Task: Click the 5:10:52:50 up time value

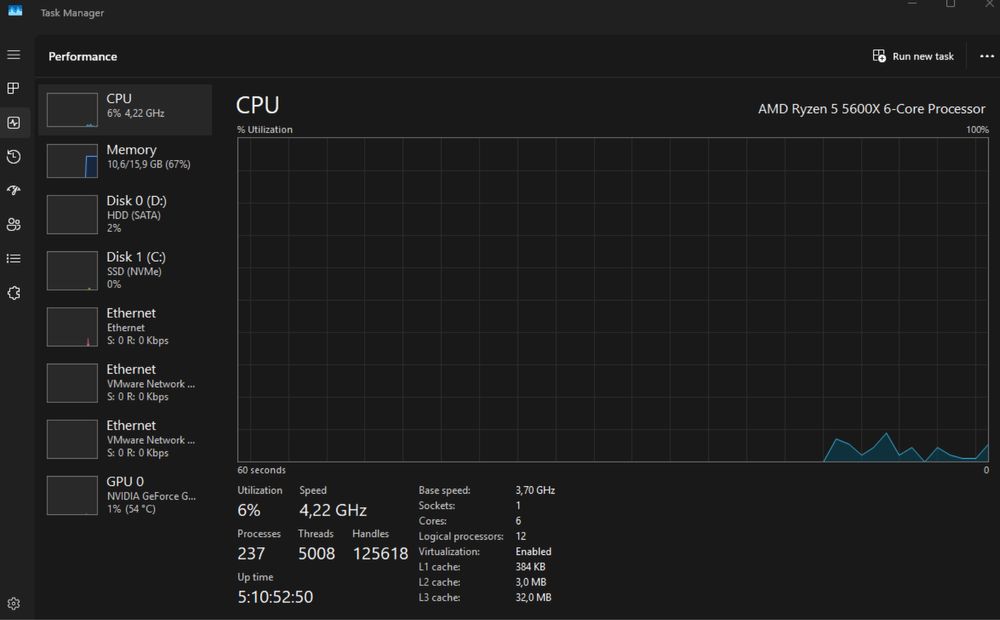Action: 276,597
